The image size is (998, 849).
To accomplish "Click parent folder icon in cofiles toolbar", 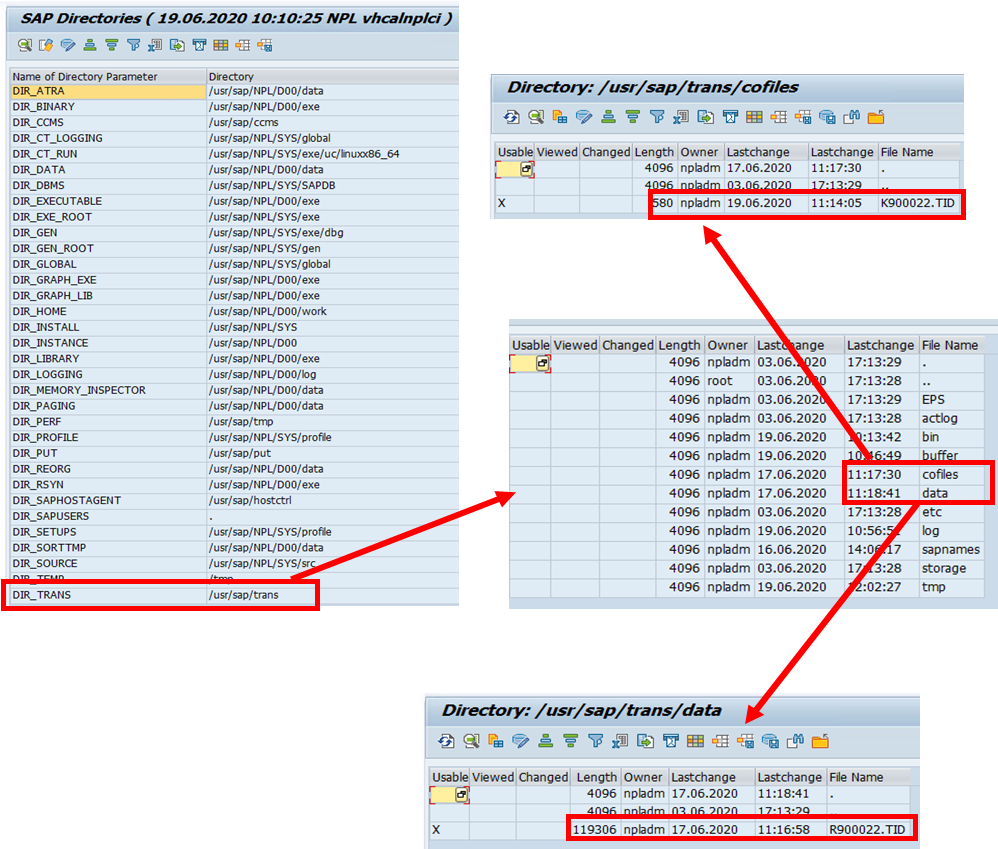I will [876, 117].
